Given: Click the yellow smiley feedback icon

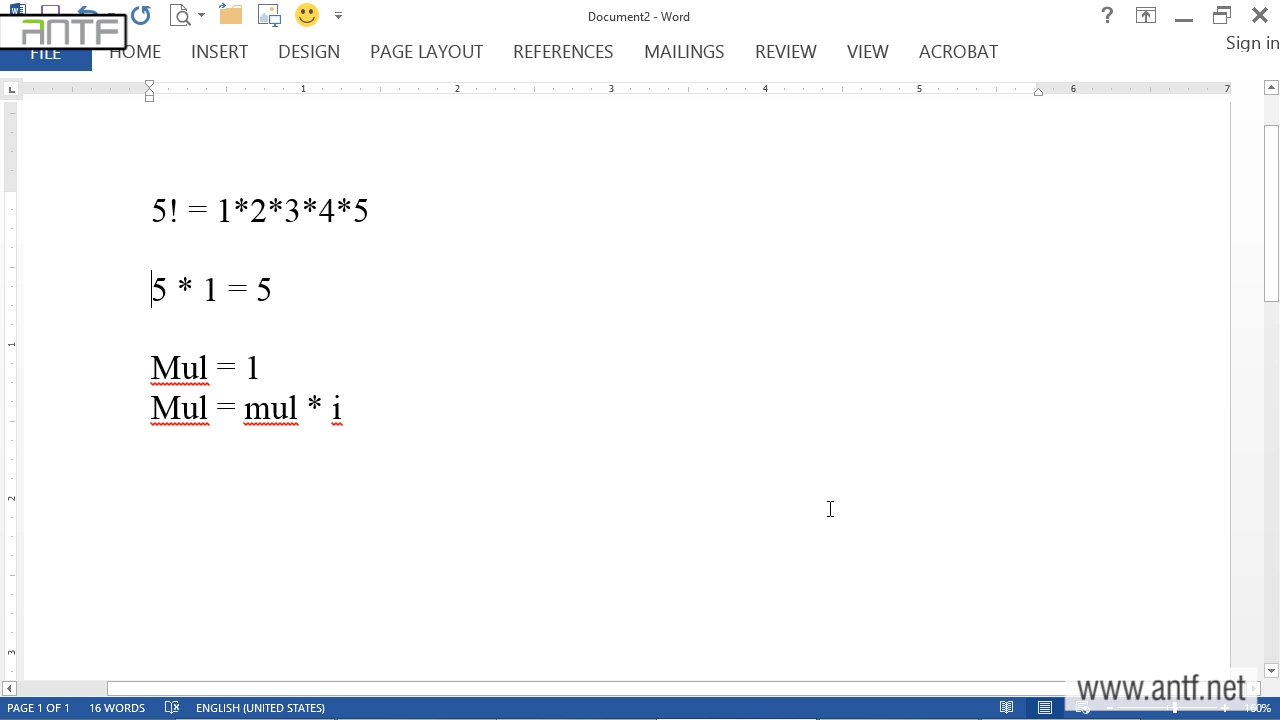Looking at the screenshot, I should coord(307,15).
